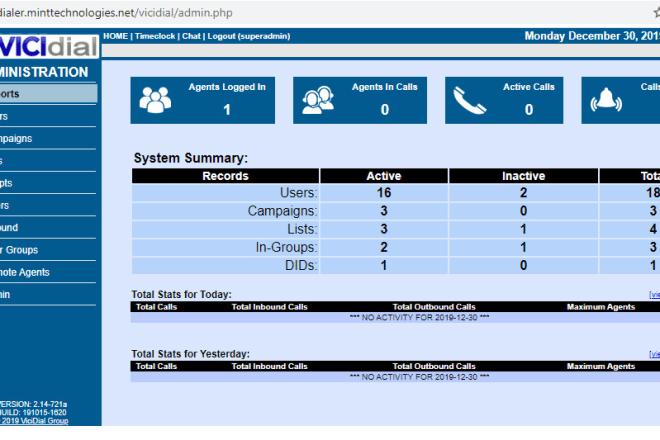Viewport: 660px width, 440px height.
Task: Click the Users row label in System Summary
Action: coord(299,193)
